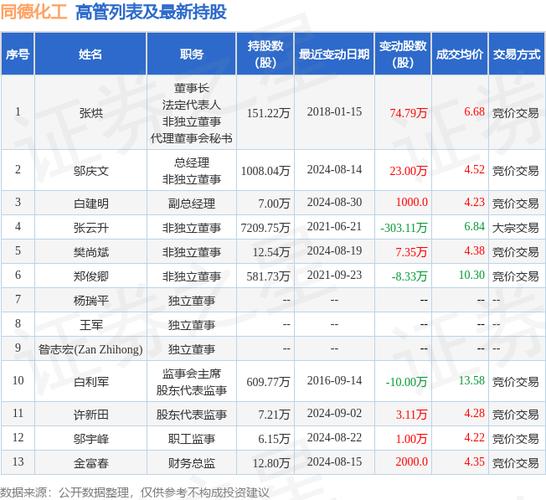The image size is (546, 500).
Task: Click the 高管列表及最新持股 heading
Action: pos(151,12)
